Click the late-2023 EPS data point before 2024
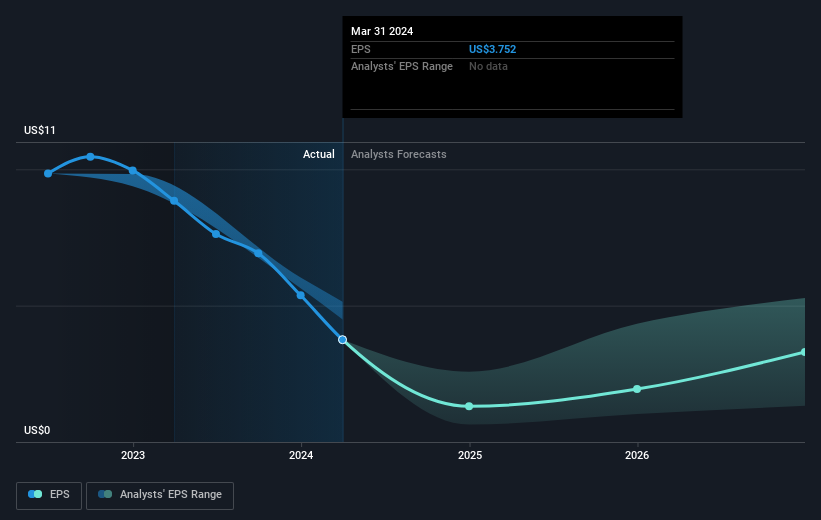 (x=258, y=253)
